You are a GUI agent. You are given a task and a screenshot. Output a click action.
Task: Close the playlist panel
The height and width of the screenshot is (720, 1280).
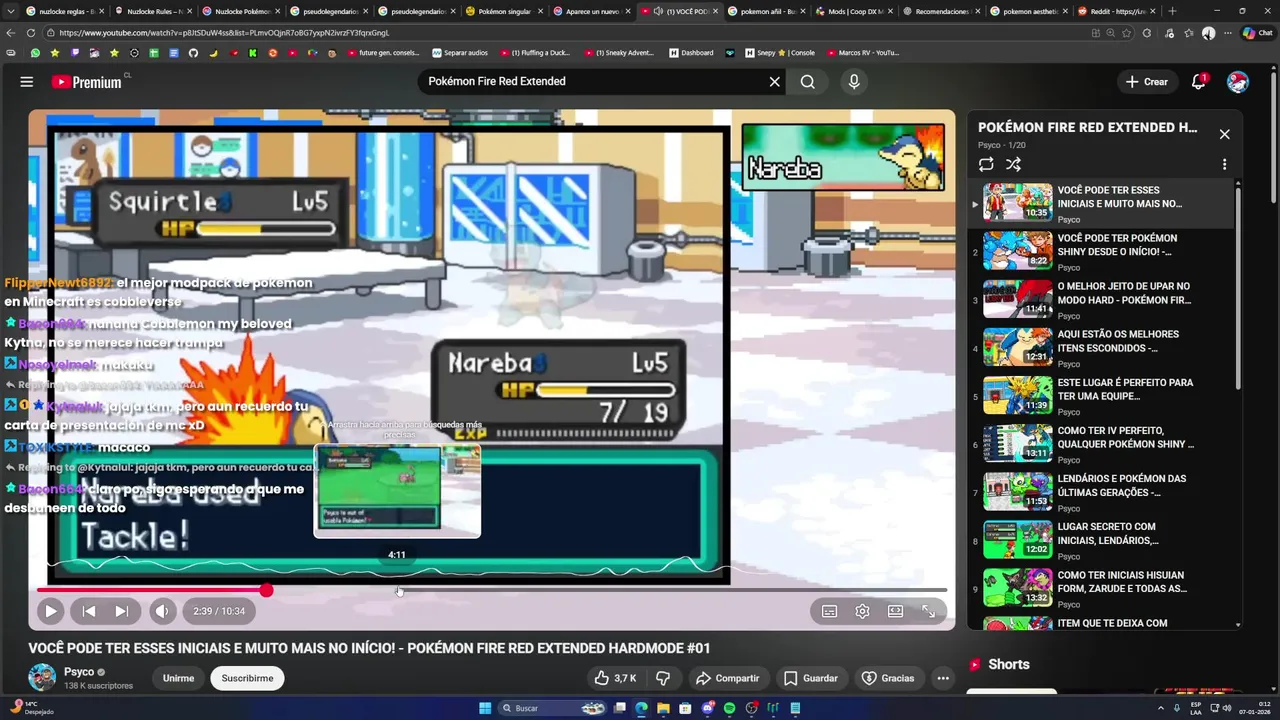(x=1224, y=134)
